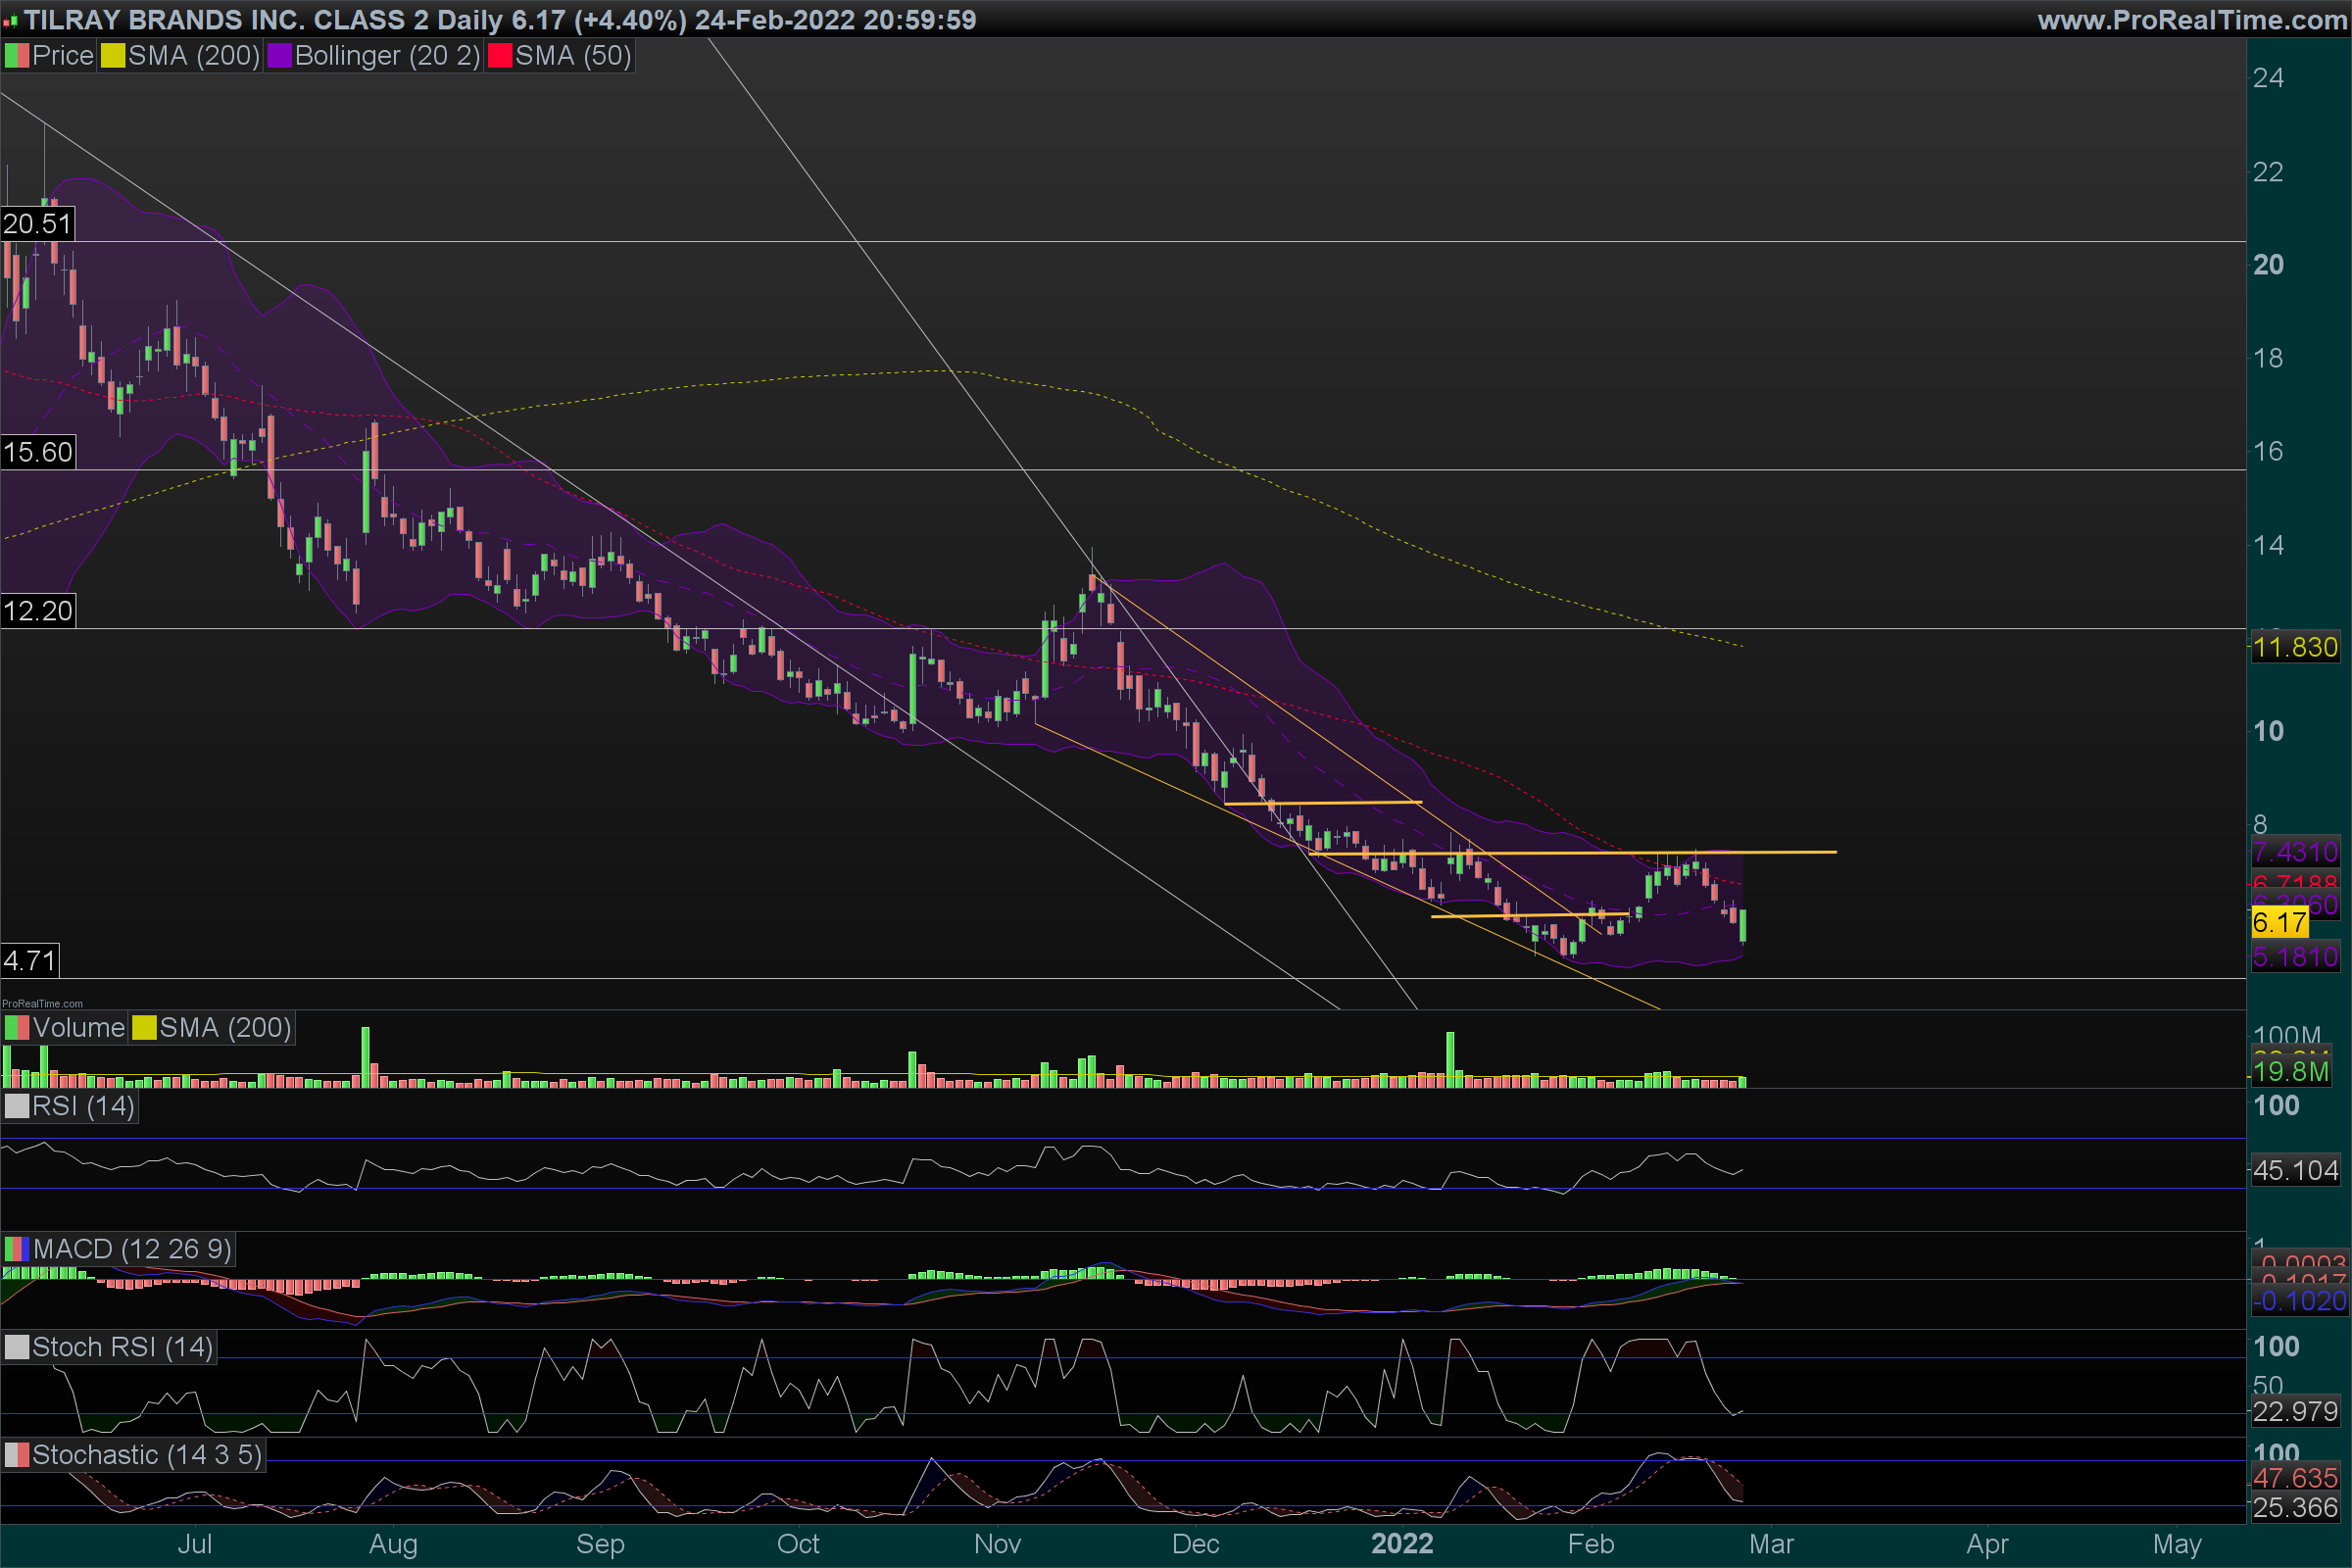The width and height of the screenshot is (2352, 1568).
Task: Click the Volume panel legend icon
Action: (17, 1028)
